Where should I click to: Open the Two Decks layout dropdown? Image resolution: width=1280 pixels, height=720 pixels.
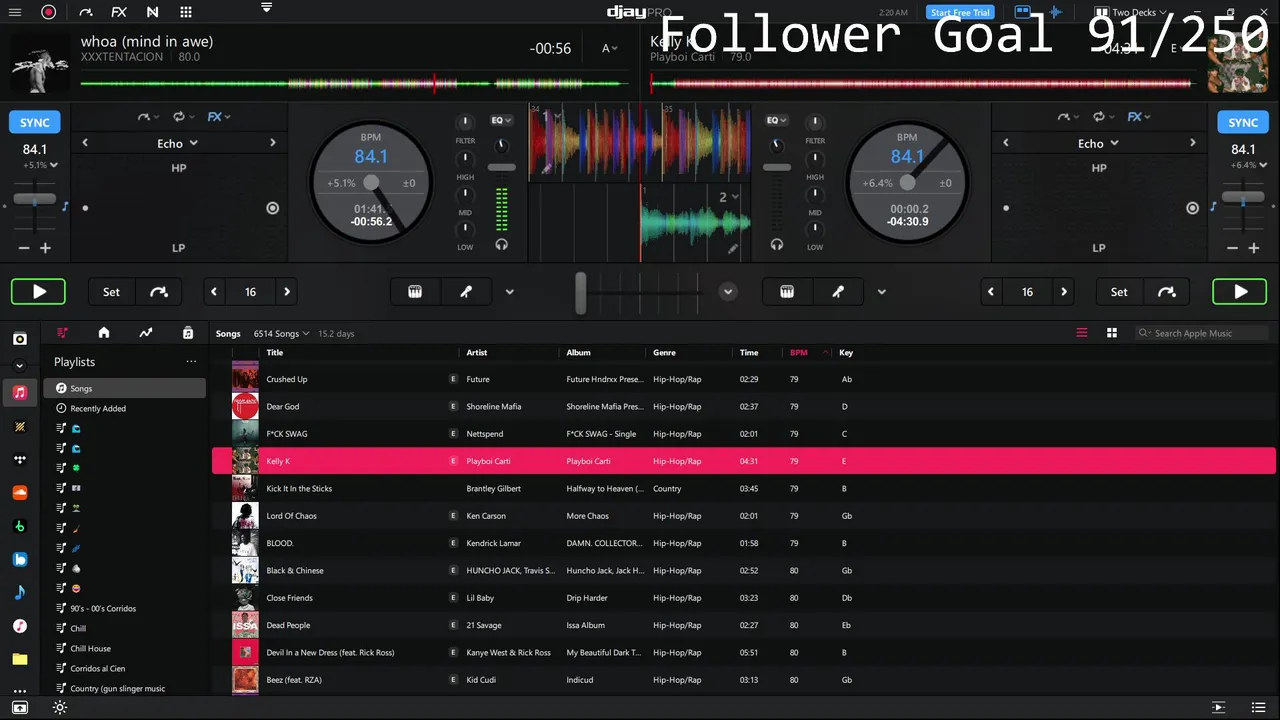click(x=1131, y=12)
